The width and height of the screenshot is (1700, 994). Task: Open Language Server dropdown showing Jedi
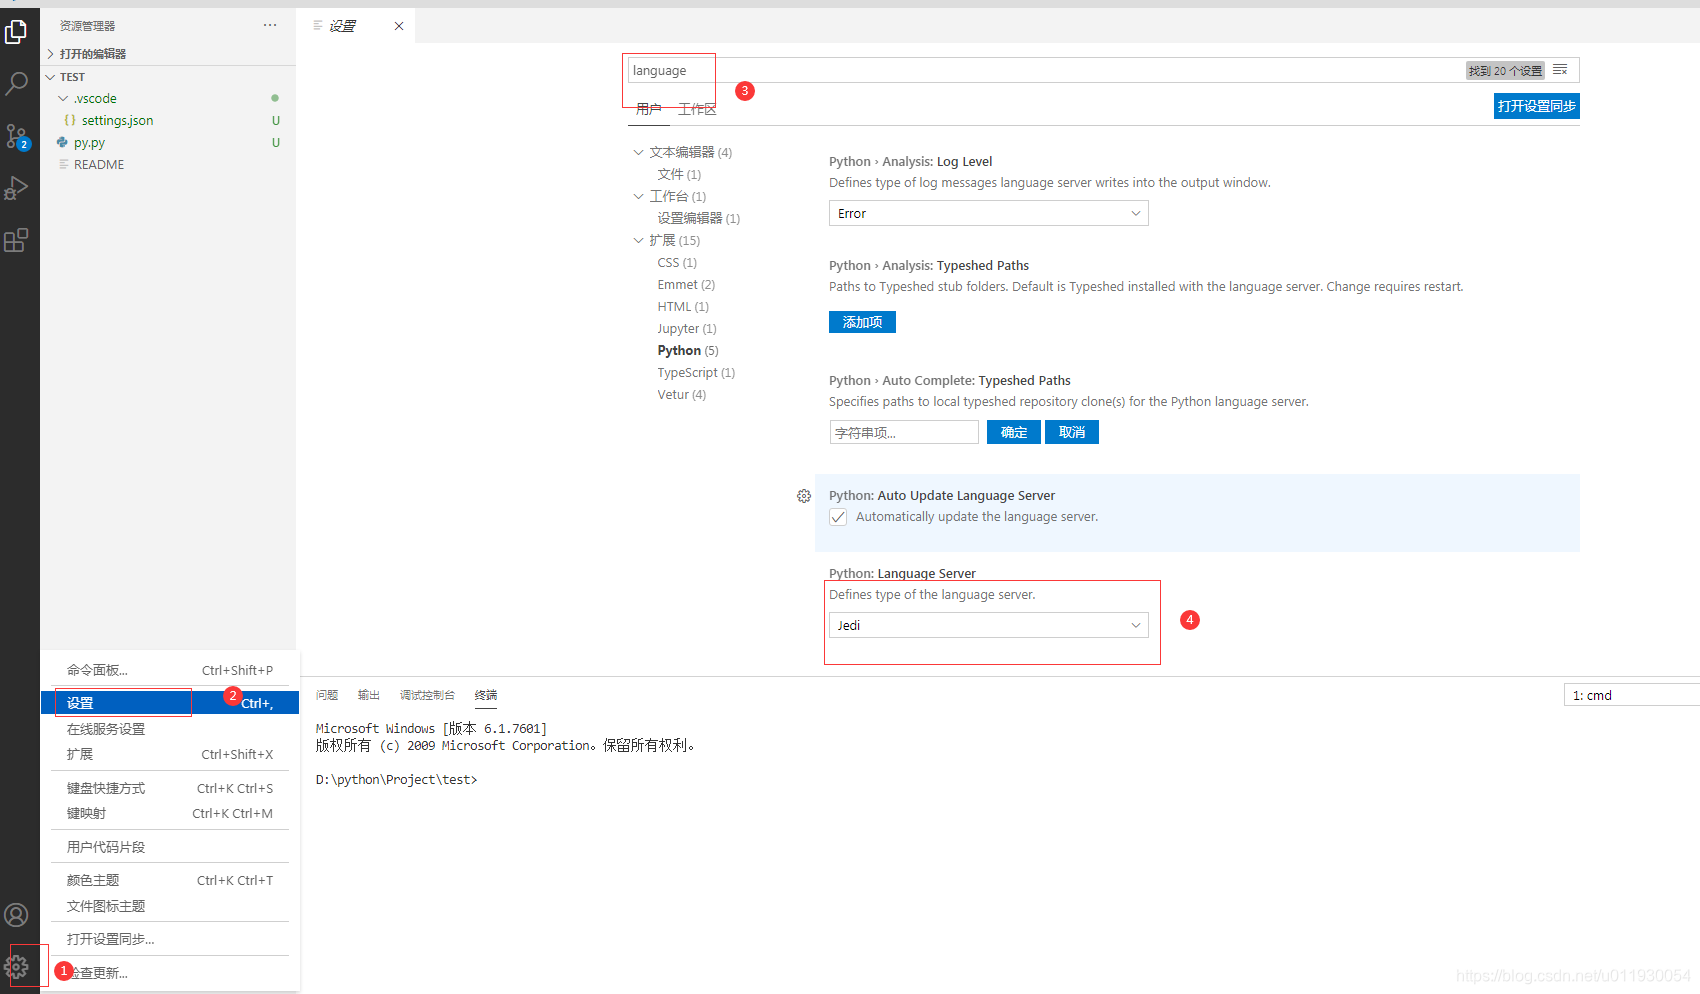coord(988,626)
